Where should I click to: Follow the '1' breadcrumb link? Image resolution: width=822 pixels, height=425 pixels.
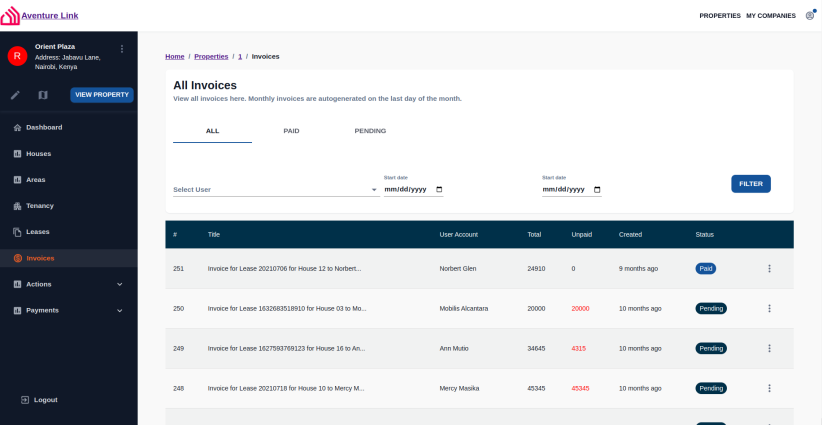pyautogui.click(x=240, y=57)
